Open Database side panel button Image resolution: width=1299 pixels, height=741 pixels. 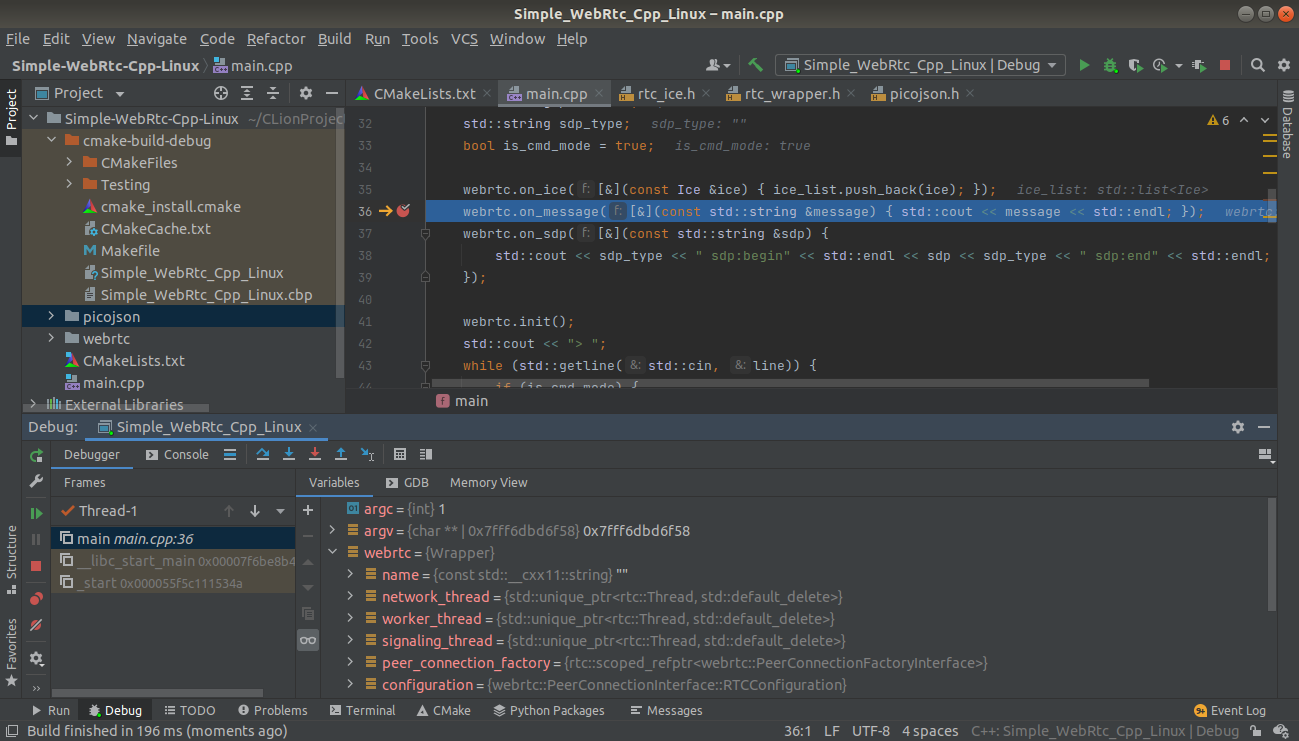(1288, 123)
